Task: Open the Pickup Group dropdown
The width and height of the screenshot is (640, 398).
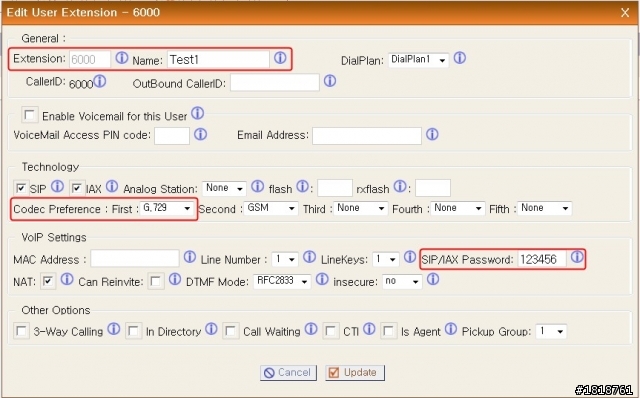Action: [x=551, y=331]
